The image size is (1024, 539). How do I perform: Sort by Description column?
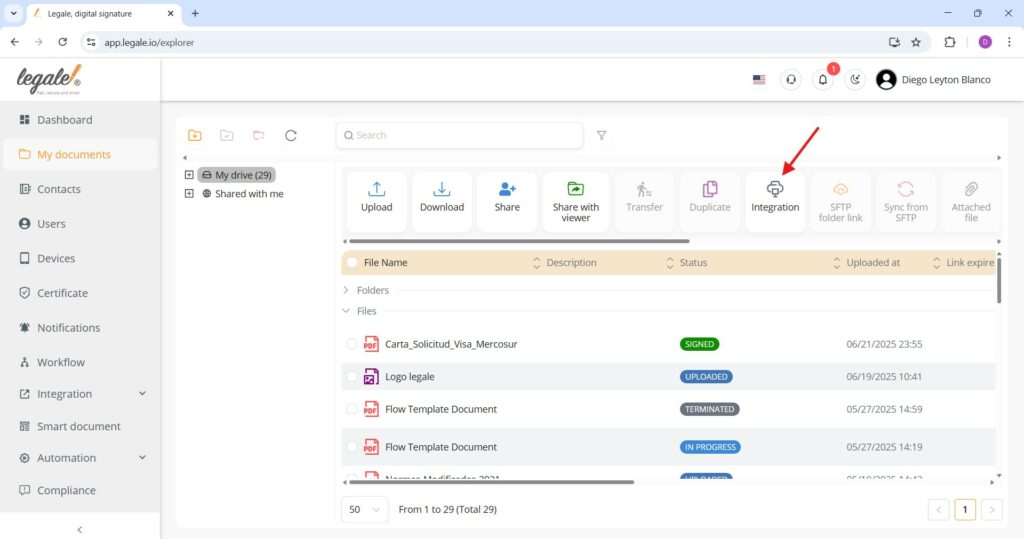pos(669,263)
